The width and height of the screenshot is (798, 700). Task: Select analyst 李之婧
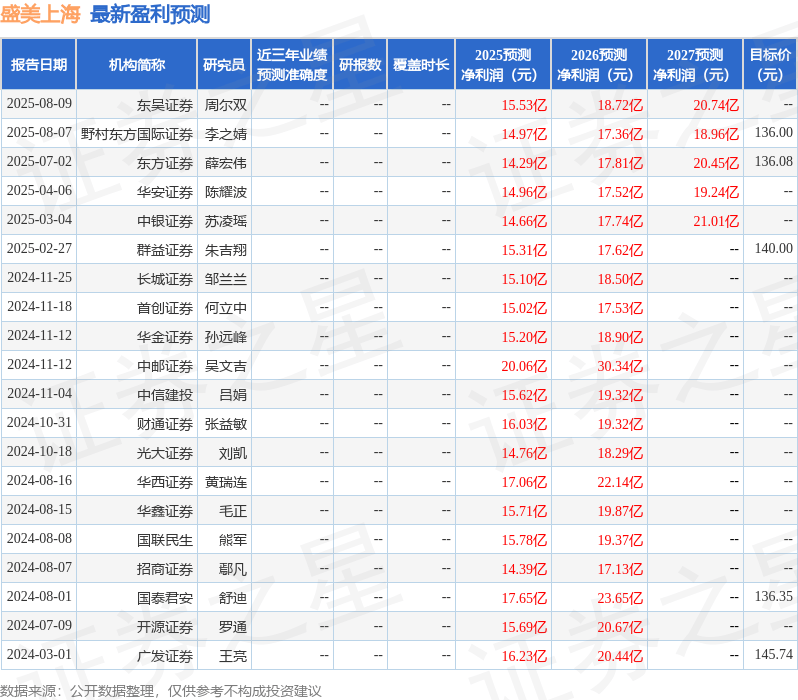225,134
